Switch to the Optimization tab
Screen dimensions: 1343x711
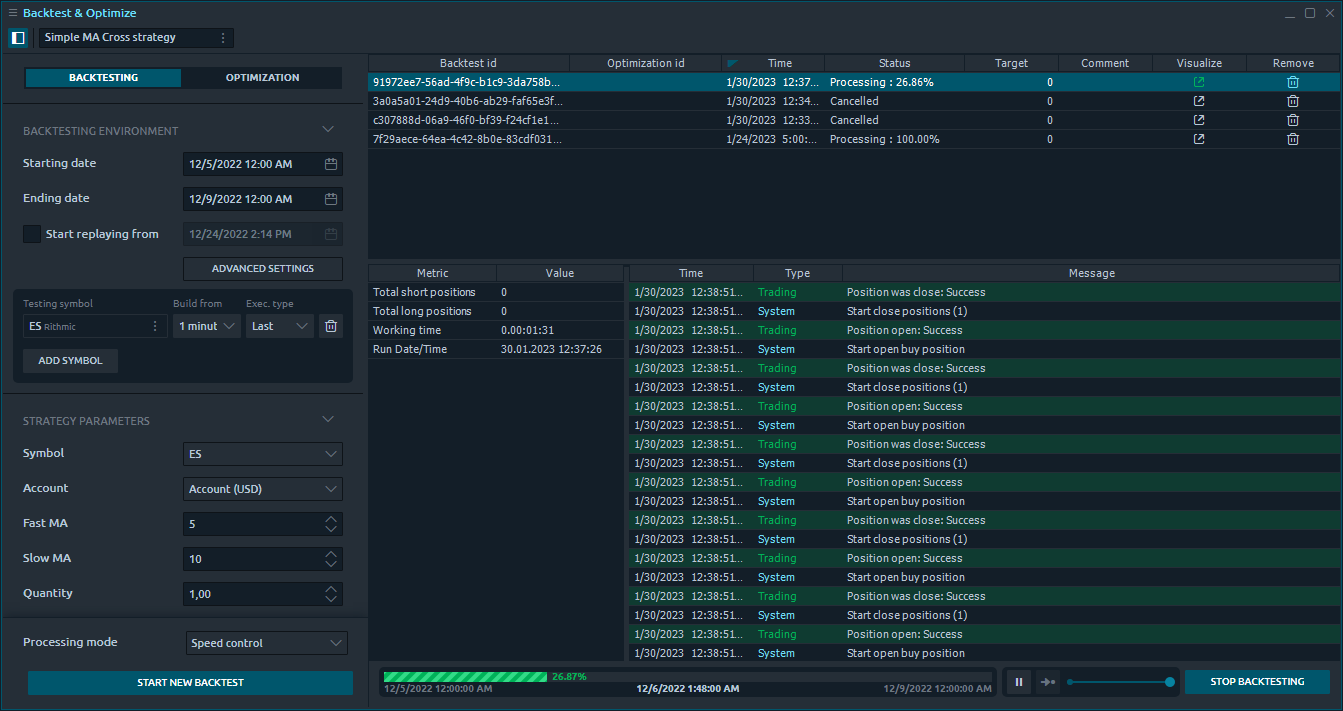(x=262, y=78)
